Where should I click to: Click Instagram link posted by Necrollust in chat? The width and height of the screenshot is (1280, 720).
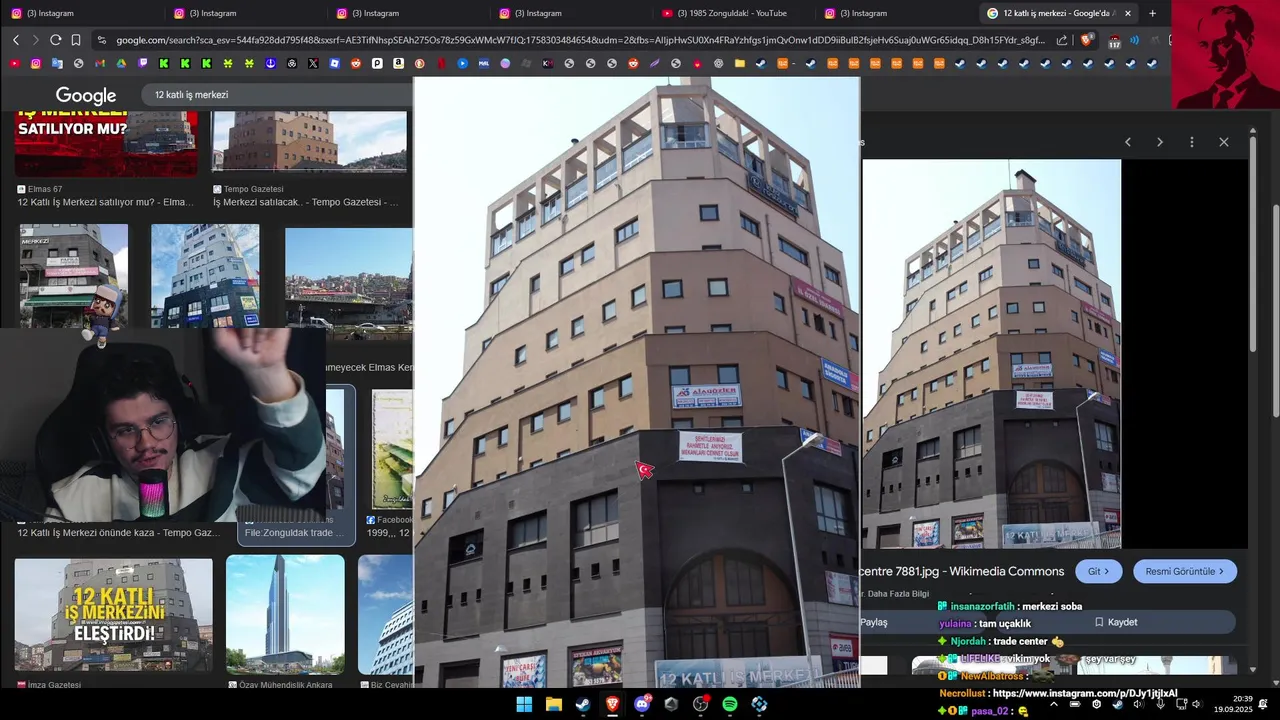click(1085, 693)
